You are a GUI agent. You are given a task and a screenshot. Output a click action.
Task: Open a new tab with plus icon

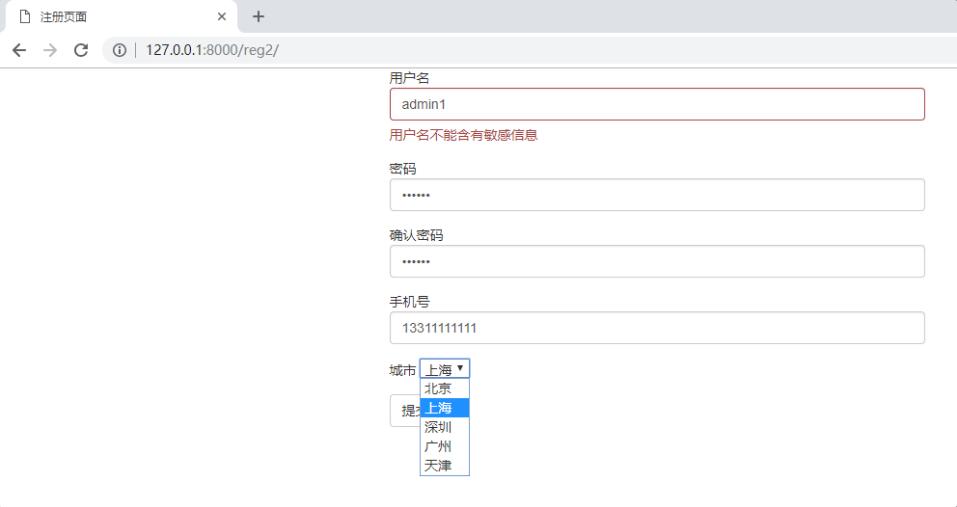click(x=258, y=16)
